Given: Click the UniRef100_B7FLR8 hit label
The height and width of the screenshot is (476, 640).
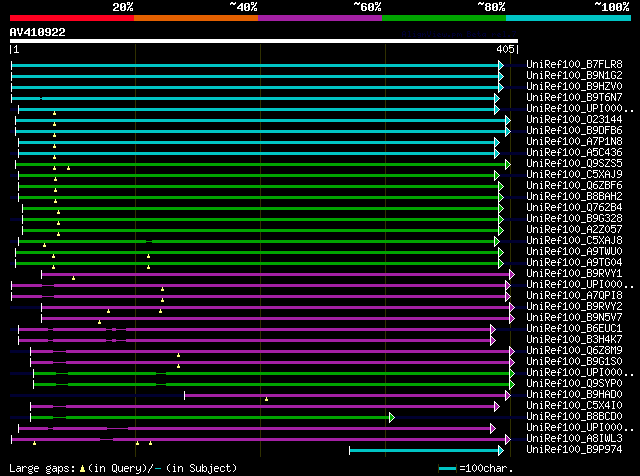Looking at the screenshot, I should (574, 64).
